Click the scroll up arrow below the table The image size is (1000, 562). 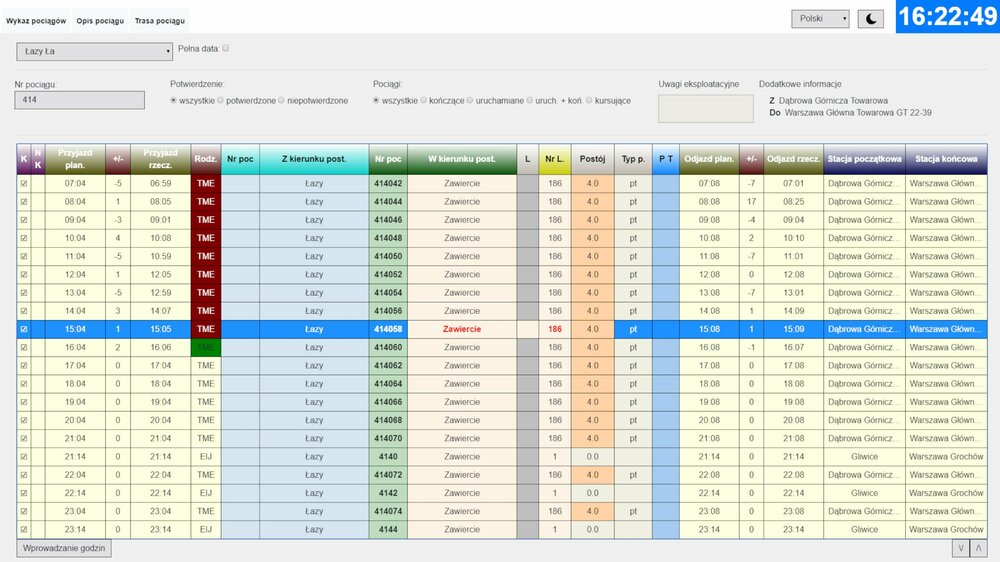[x=977, y=548]
